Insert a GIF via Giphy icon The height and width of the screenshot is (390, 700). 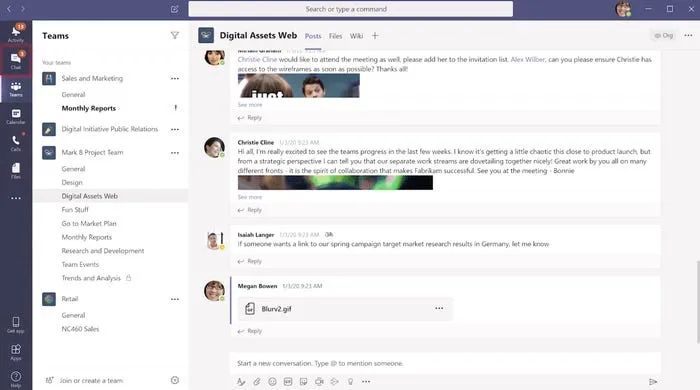tap(288, 382)
